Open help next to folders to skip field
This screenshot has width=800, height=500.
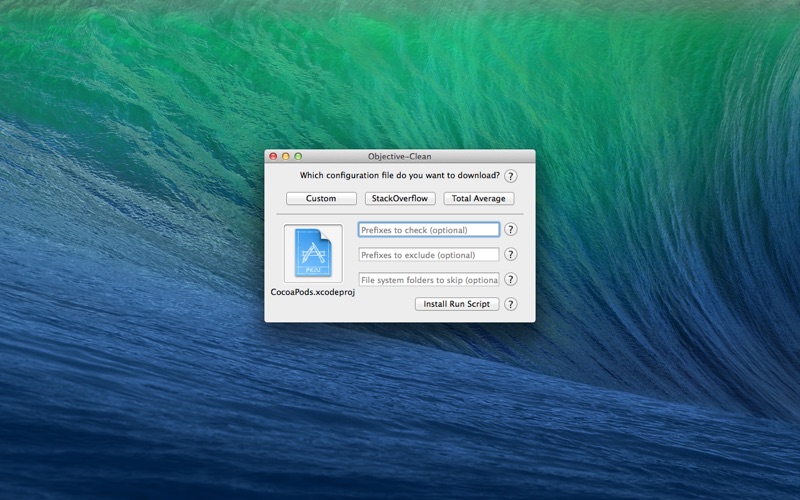(510, 280)
